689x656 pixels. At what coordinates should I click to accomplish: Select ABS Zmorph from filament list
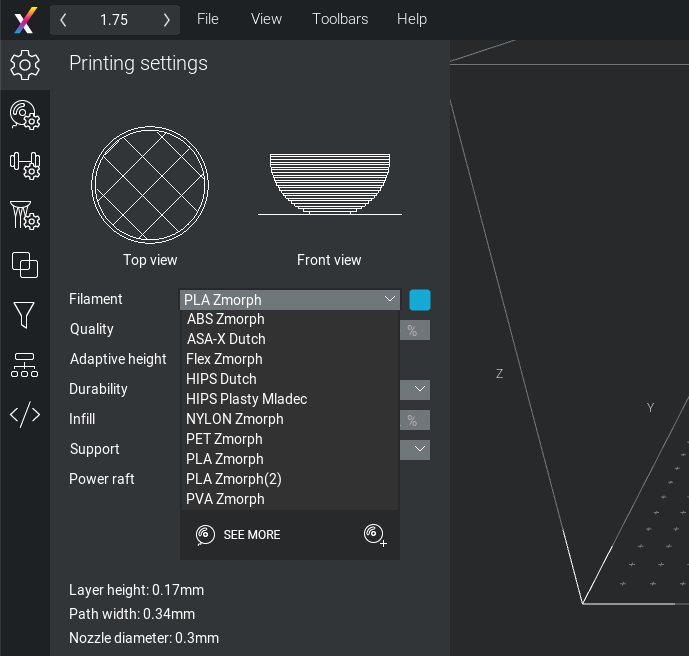(289, 319)
